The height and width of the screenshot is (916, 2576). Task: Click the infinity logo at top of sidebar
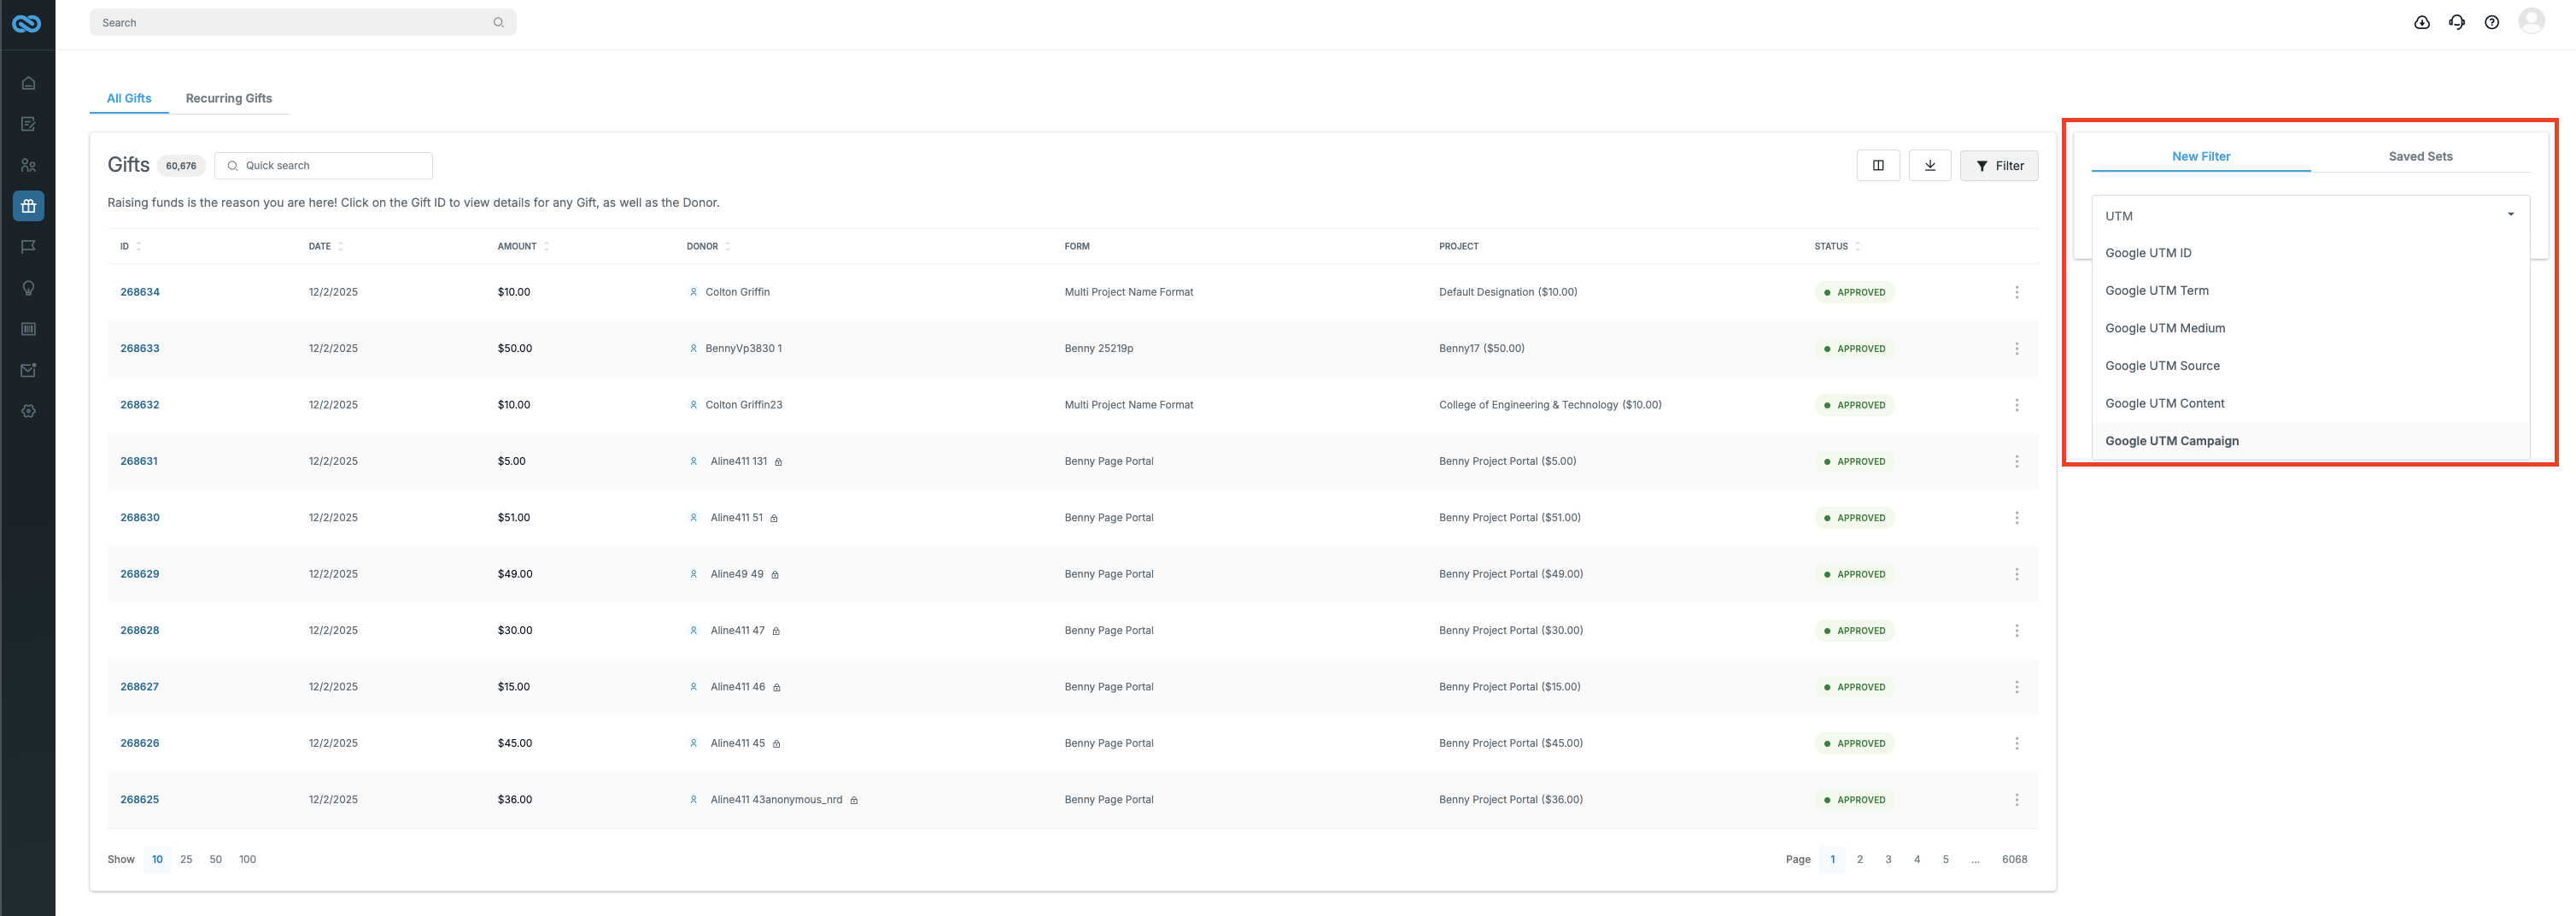pyautogui.click(x=27, y=23)
